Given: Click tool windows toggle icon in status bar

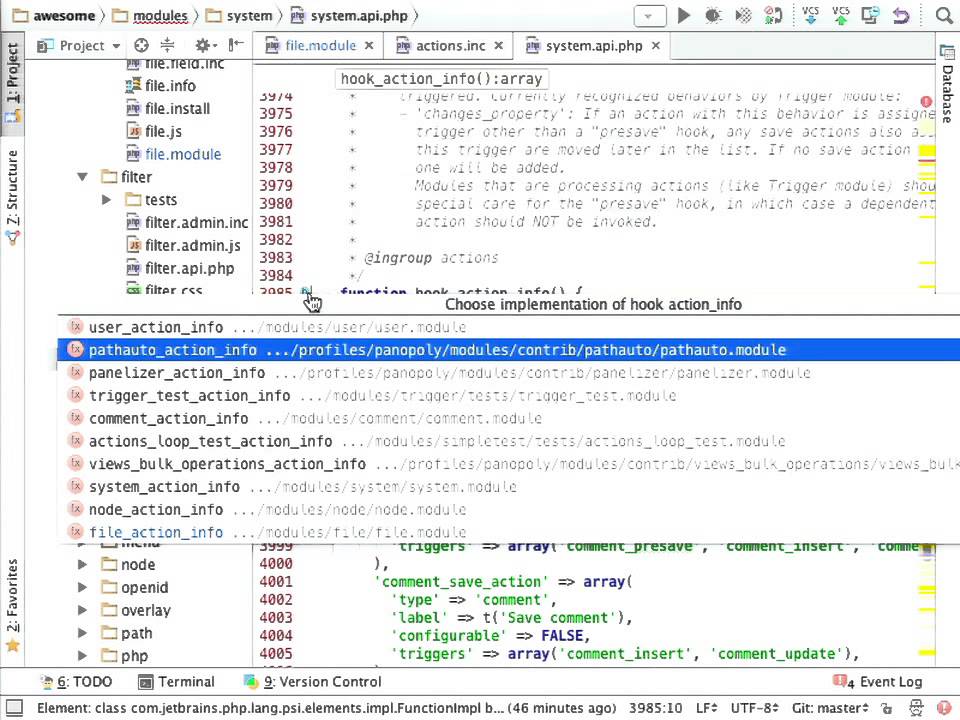Looking at the screenshot, I should pos(13,708).
